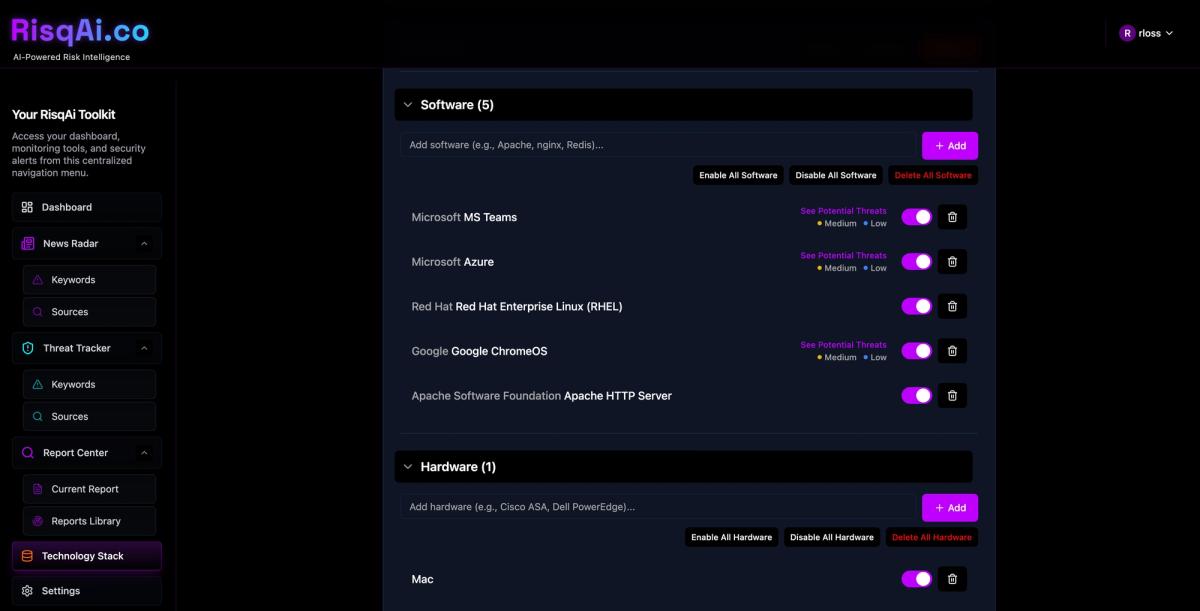The width and height of the screenshot is (1200, 611).
Task: Click Threat Tracker Keywords triangle icon
Action: pos(38,384)
